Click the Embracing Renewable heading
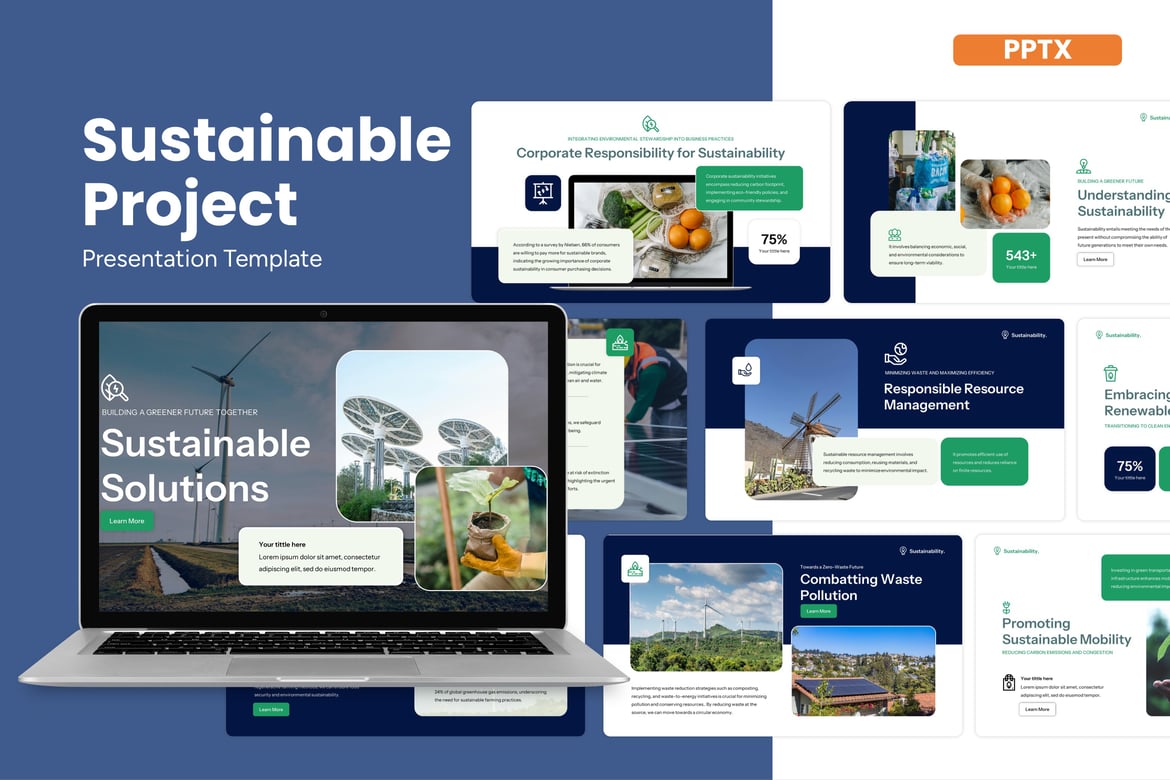The image size is (1170, 780). [1137, 402]
